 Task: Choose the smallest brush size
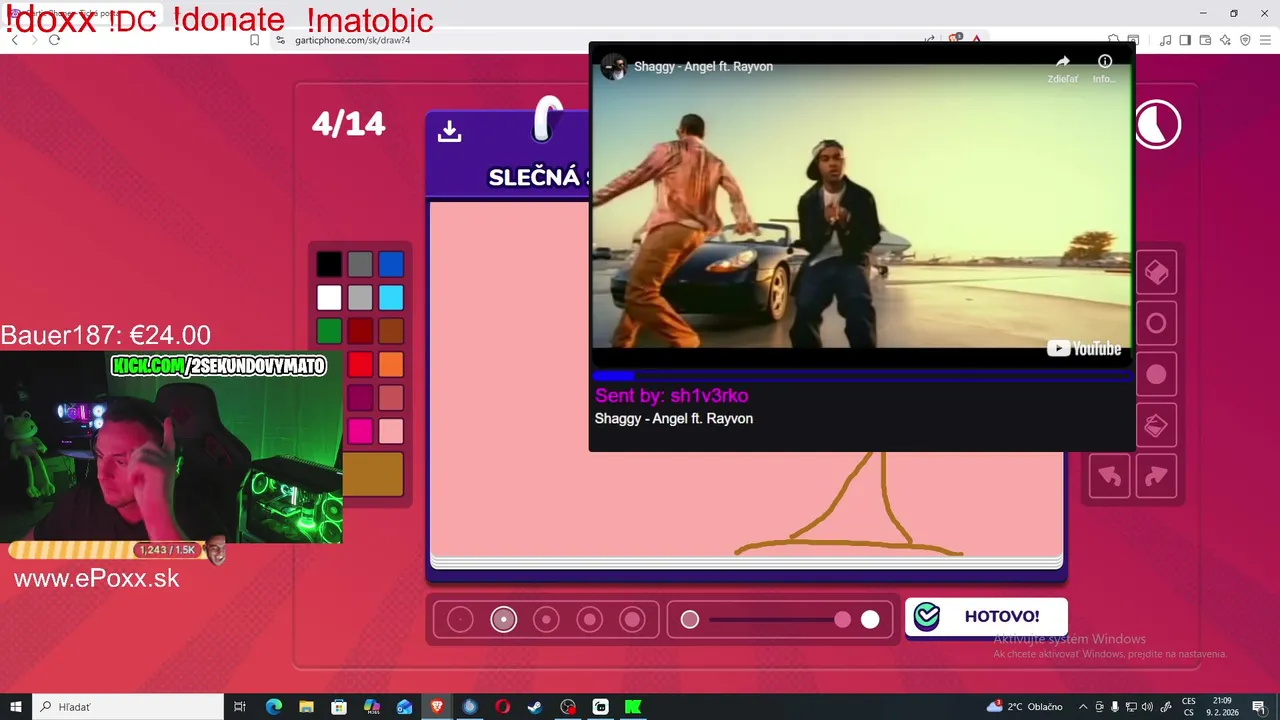coord(460,620)
